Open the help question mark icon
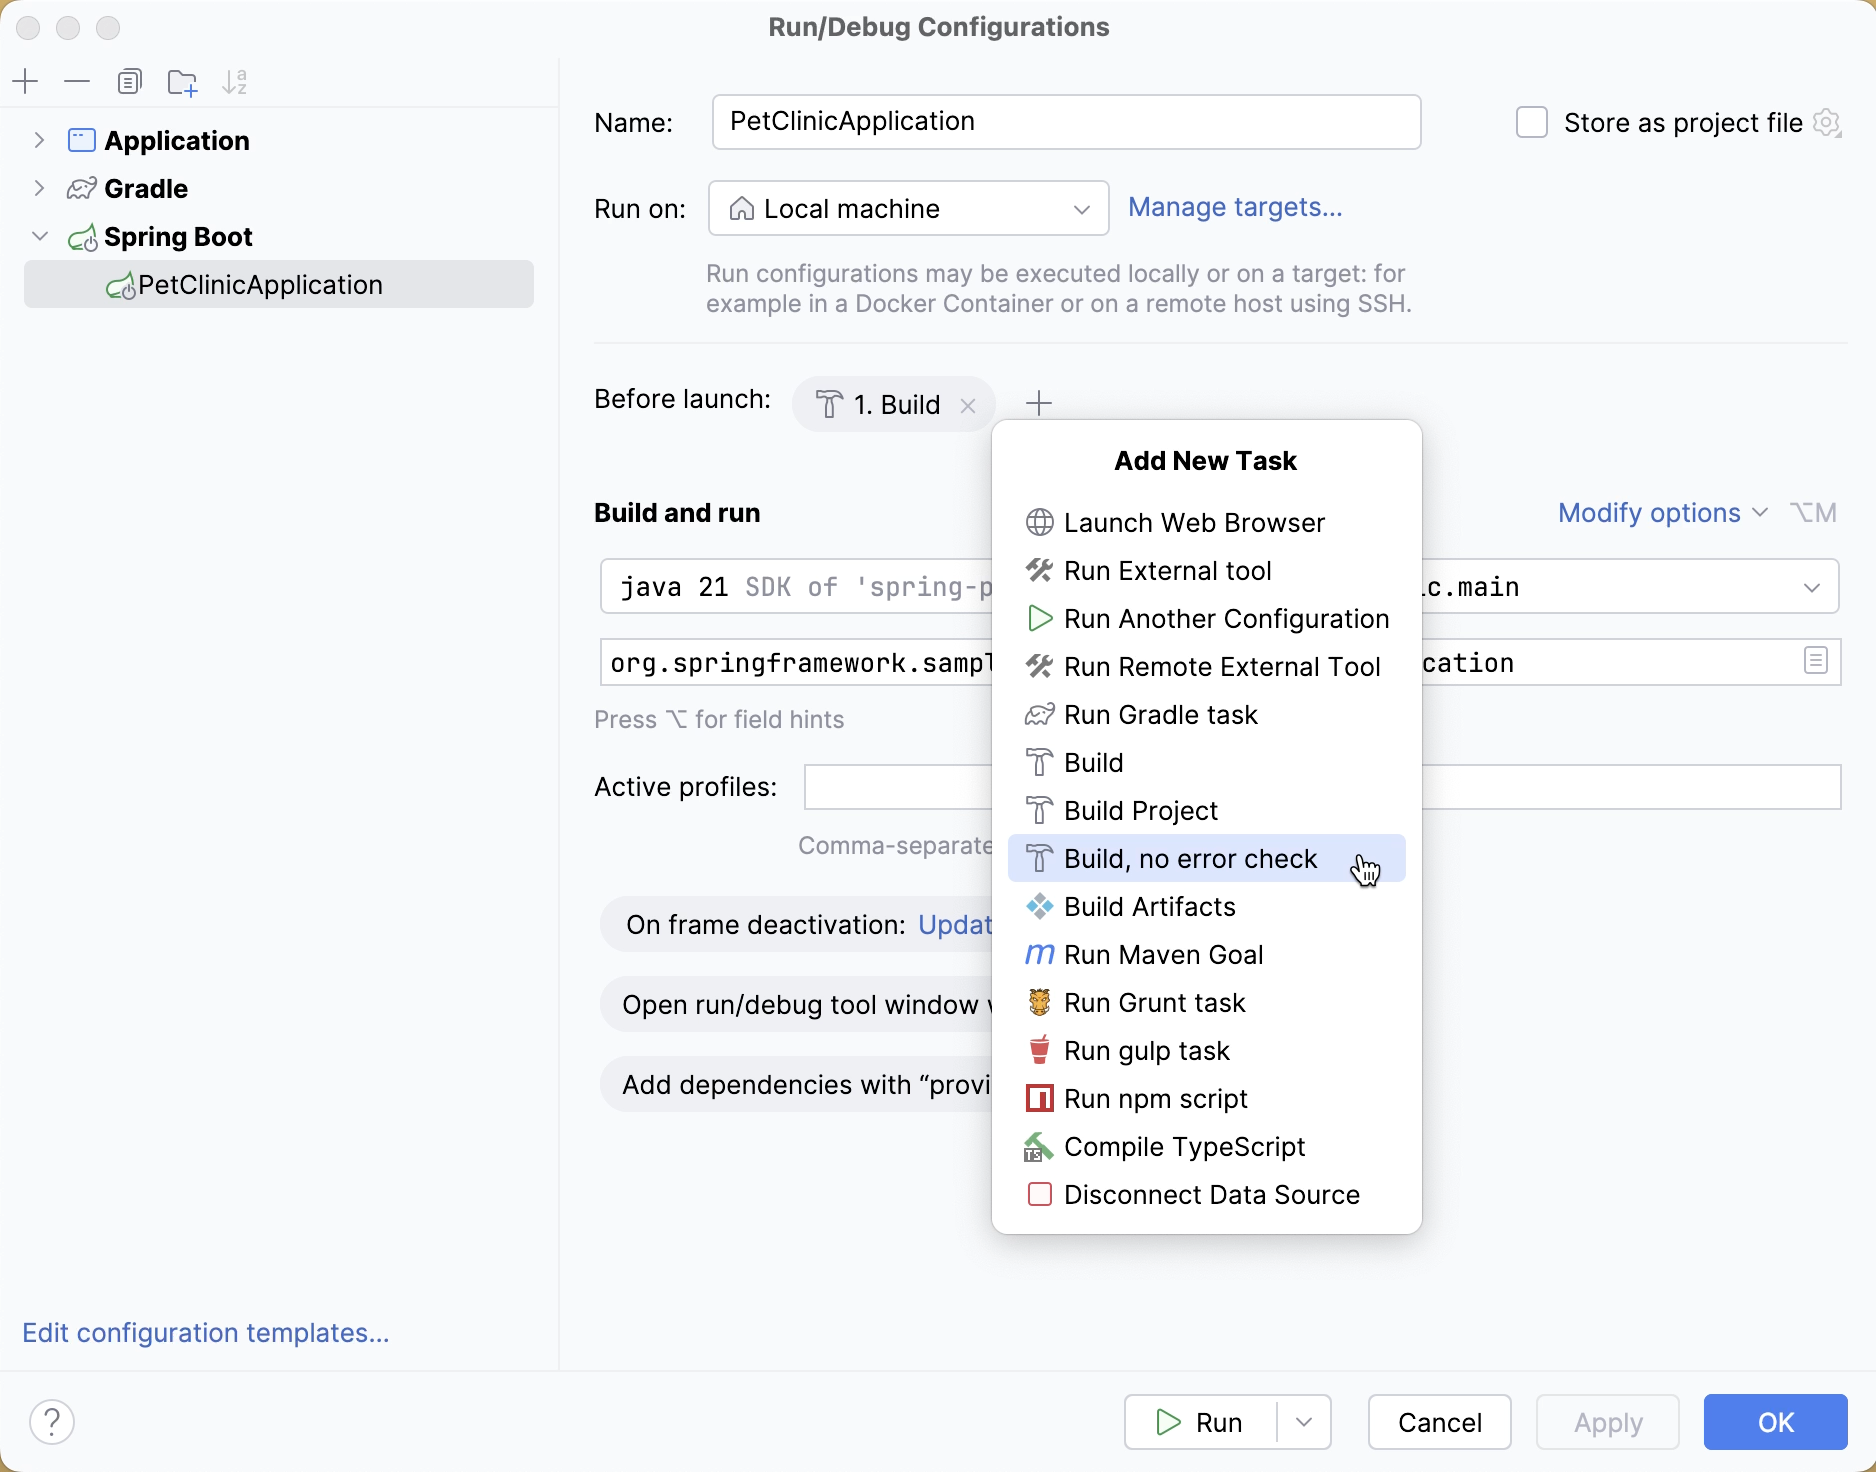 coord(52,1422)
